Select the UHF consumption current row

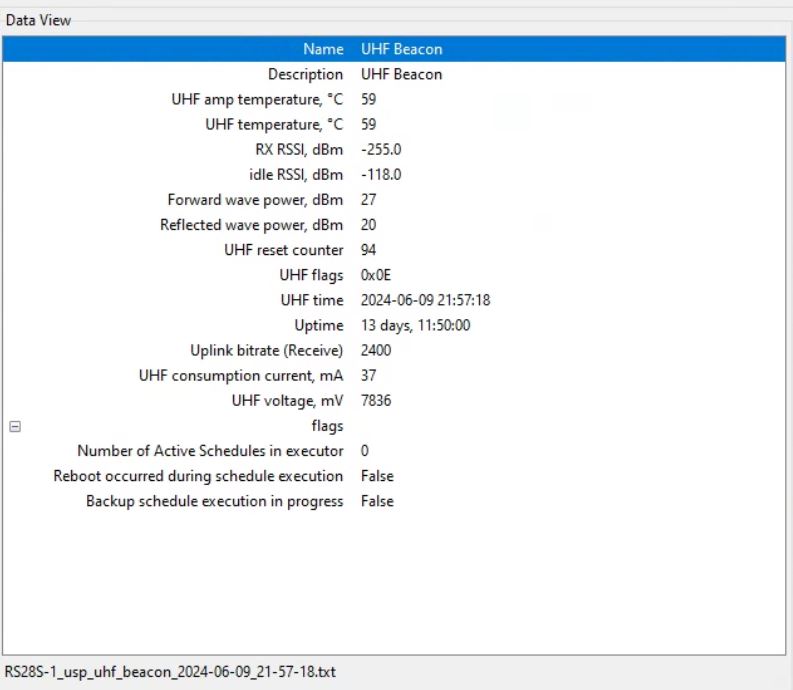240,375
